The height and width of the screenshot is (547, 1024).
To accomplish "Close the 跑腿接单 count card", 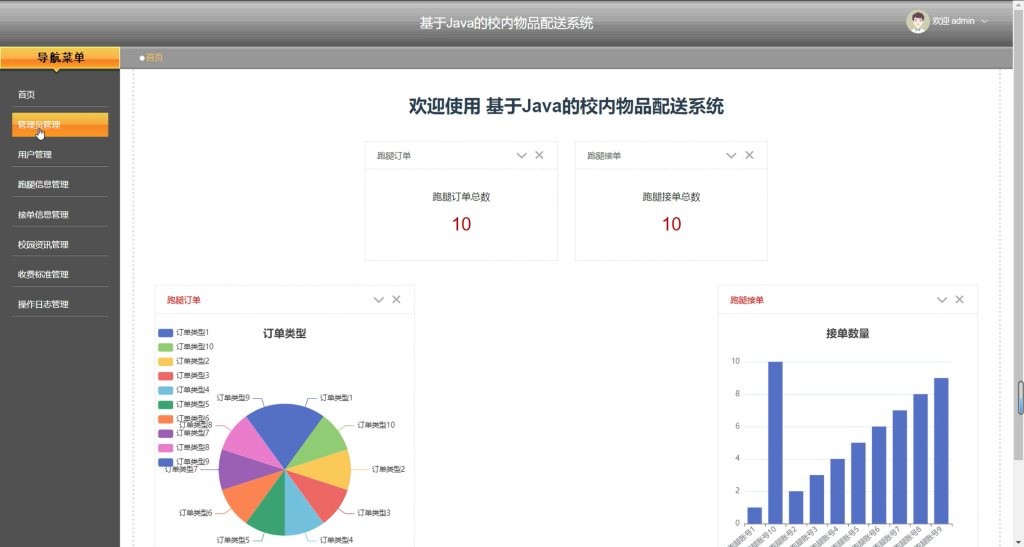I will [750, 155].
